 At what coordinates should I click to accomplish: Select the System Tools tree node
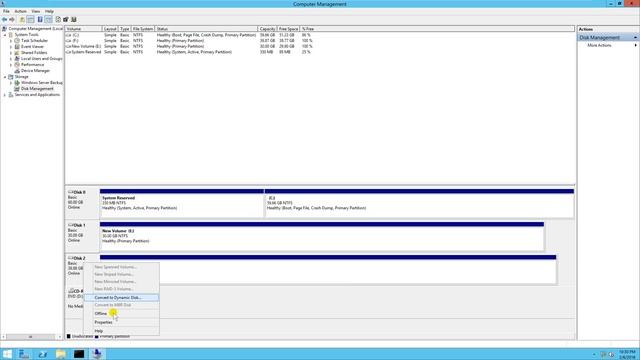pos(27,35)
